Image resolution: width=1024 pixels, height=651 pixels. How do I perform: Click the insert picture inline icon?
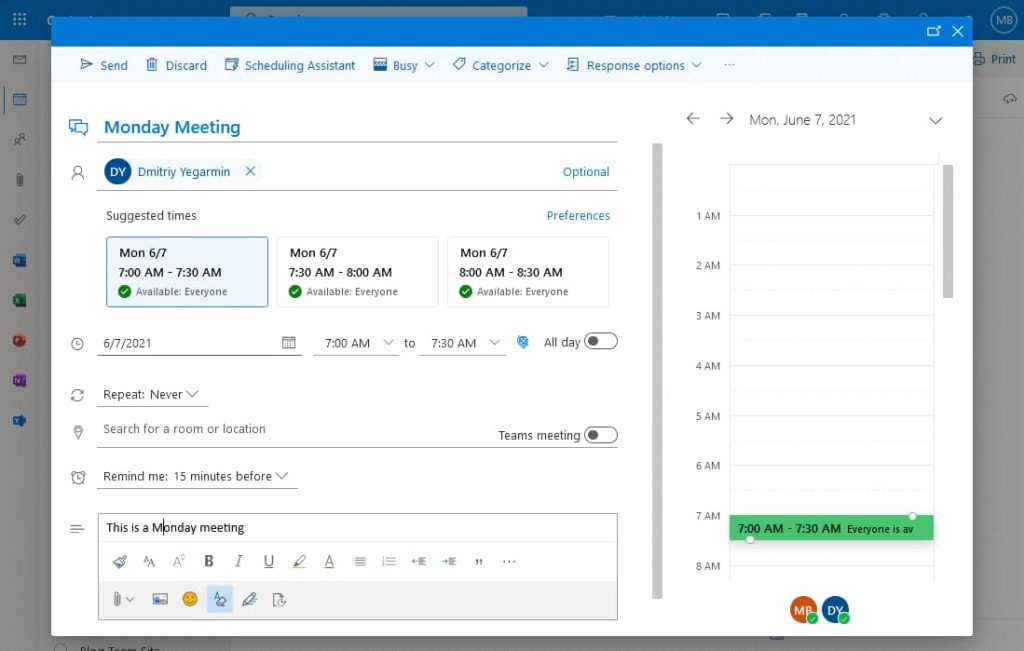pyautogui.click(x=160, y=599)
